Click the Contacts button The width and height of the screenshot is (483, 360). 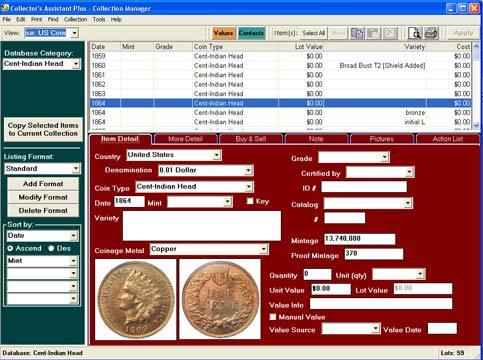coord(251,33)
